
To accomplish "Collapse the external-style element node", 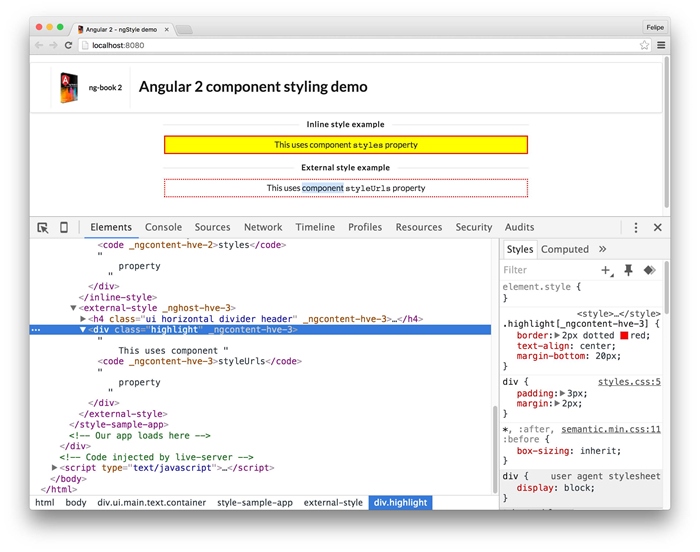I will (x=73, y=308).
